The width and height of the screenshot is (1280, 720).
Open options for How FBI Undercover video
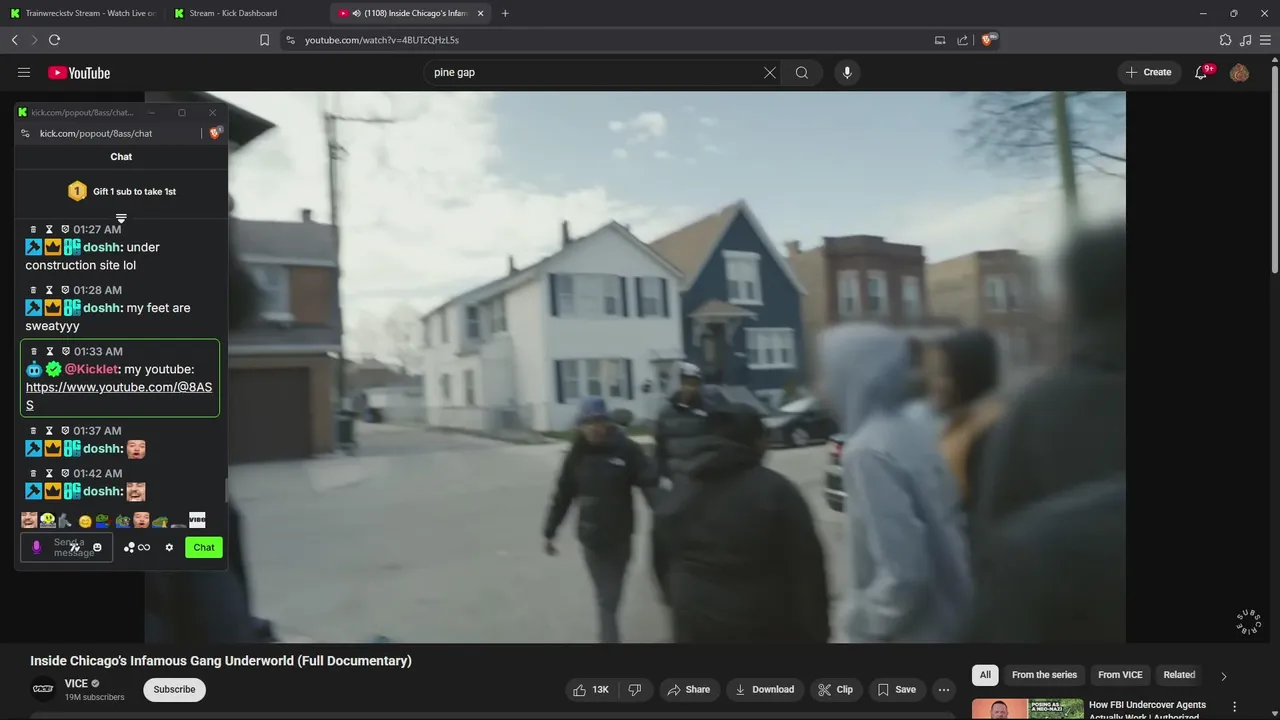point(1234,707)
